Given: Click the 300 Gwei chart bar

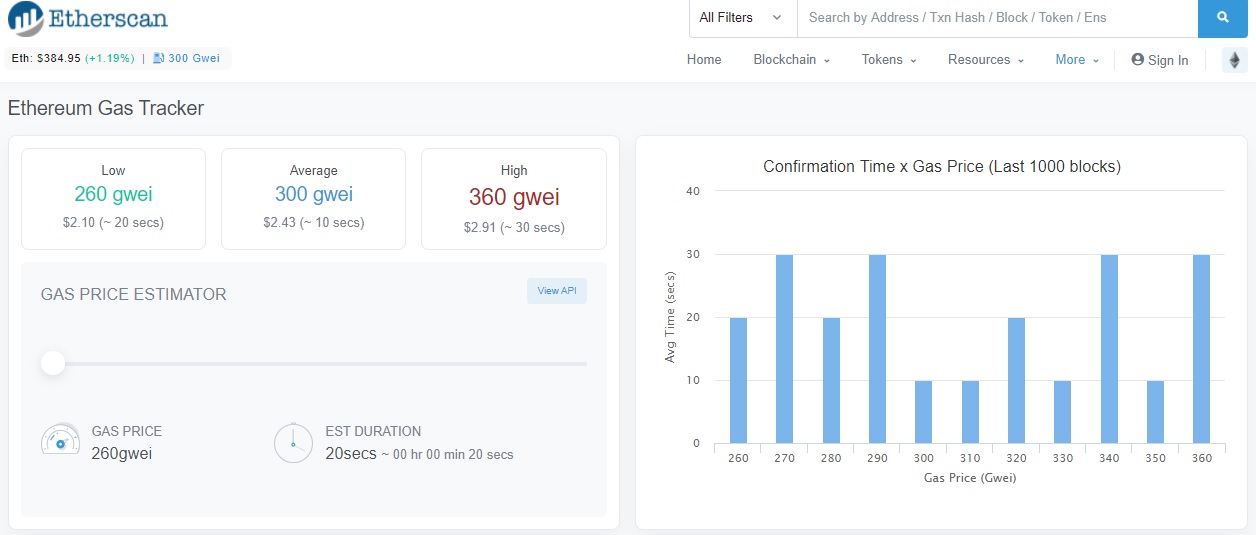Looking at the screenshot, I should 924,412.
